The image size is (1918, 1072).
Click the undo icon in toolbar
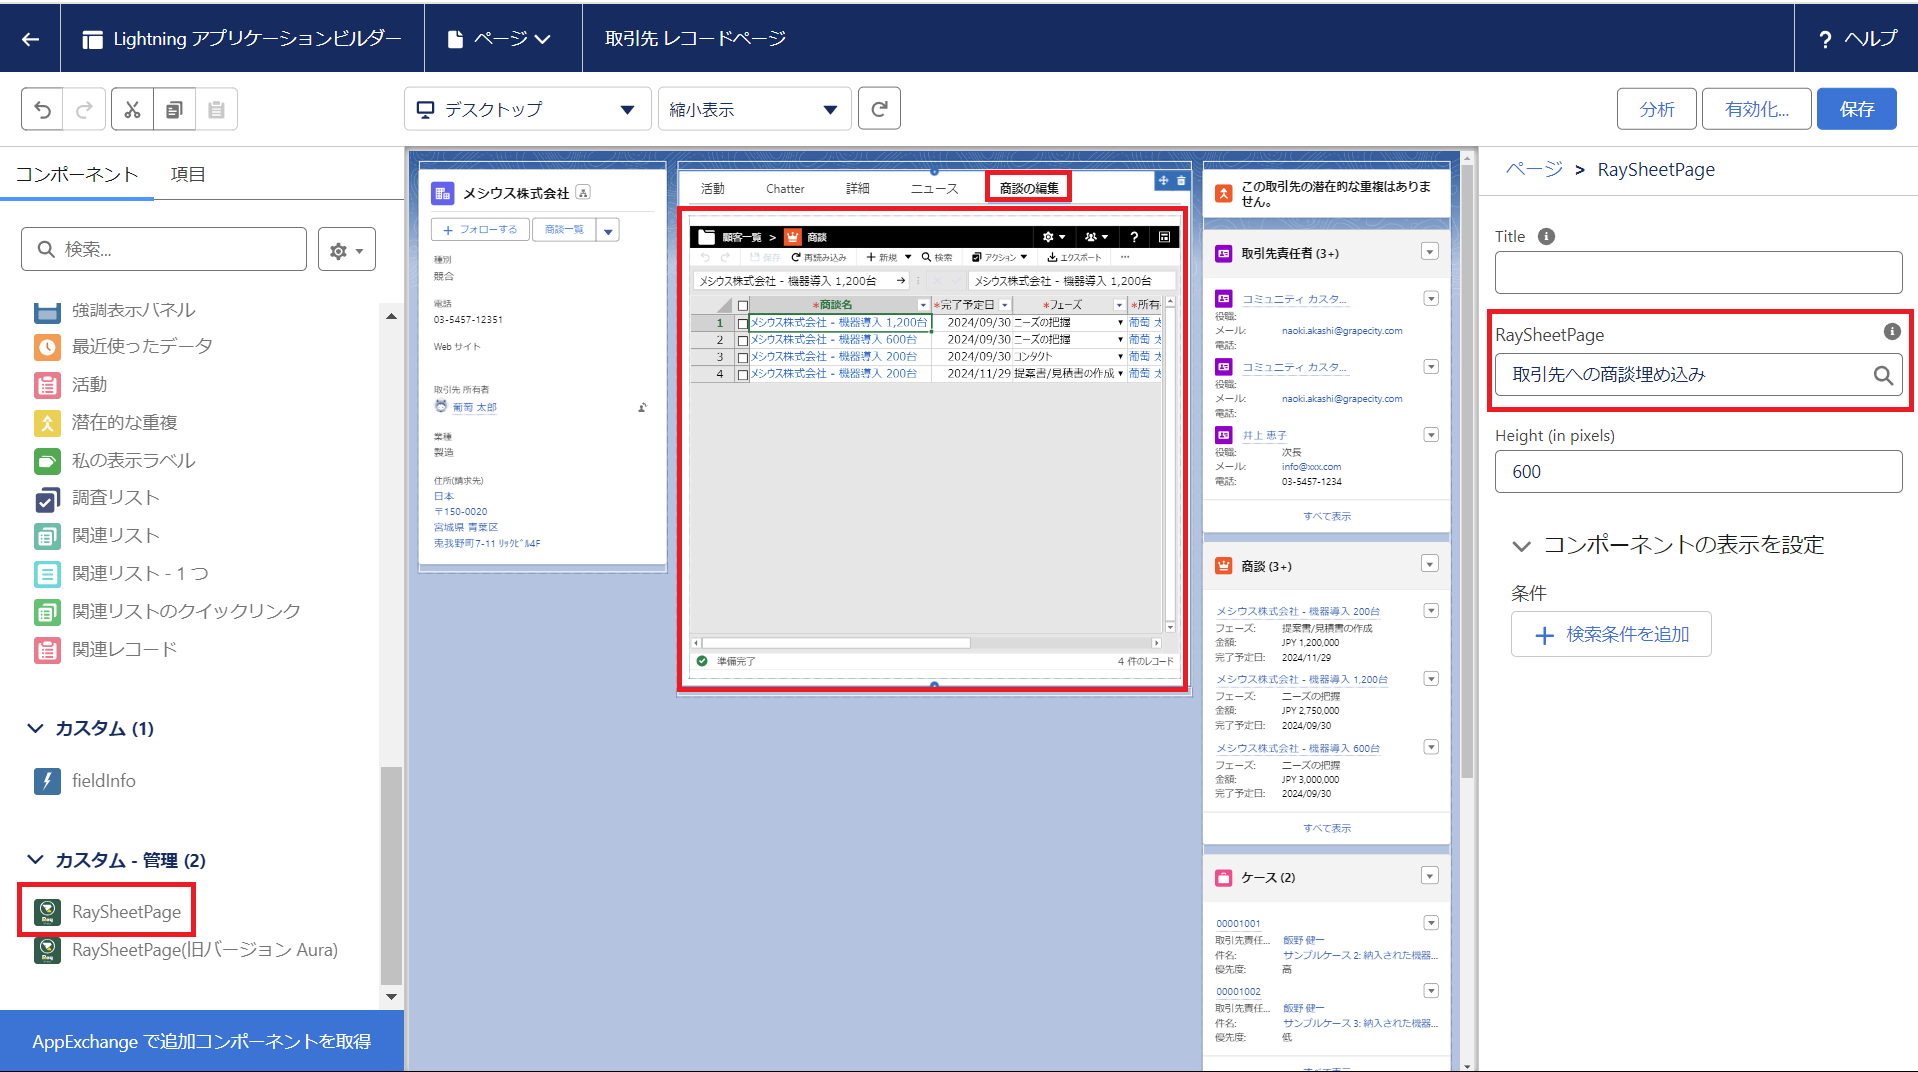[x=42, y=109]
